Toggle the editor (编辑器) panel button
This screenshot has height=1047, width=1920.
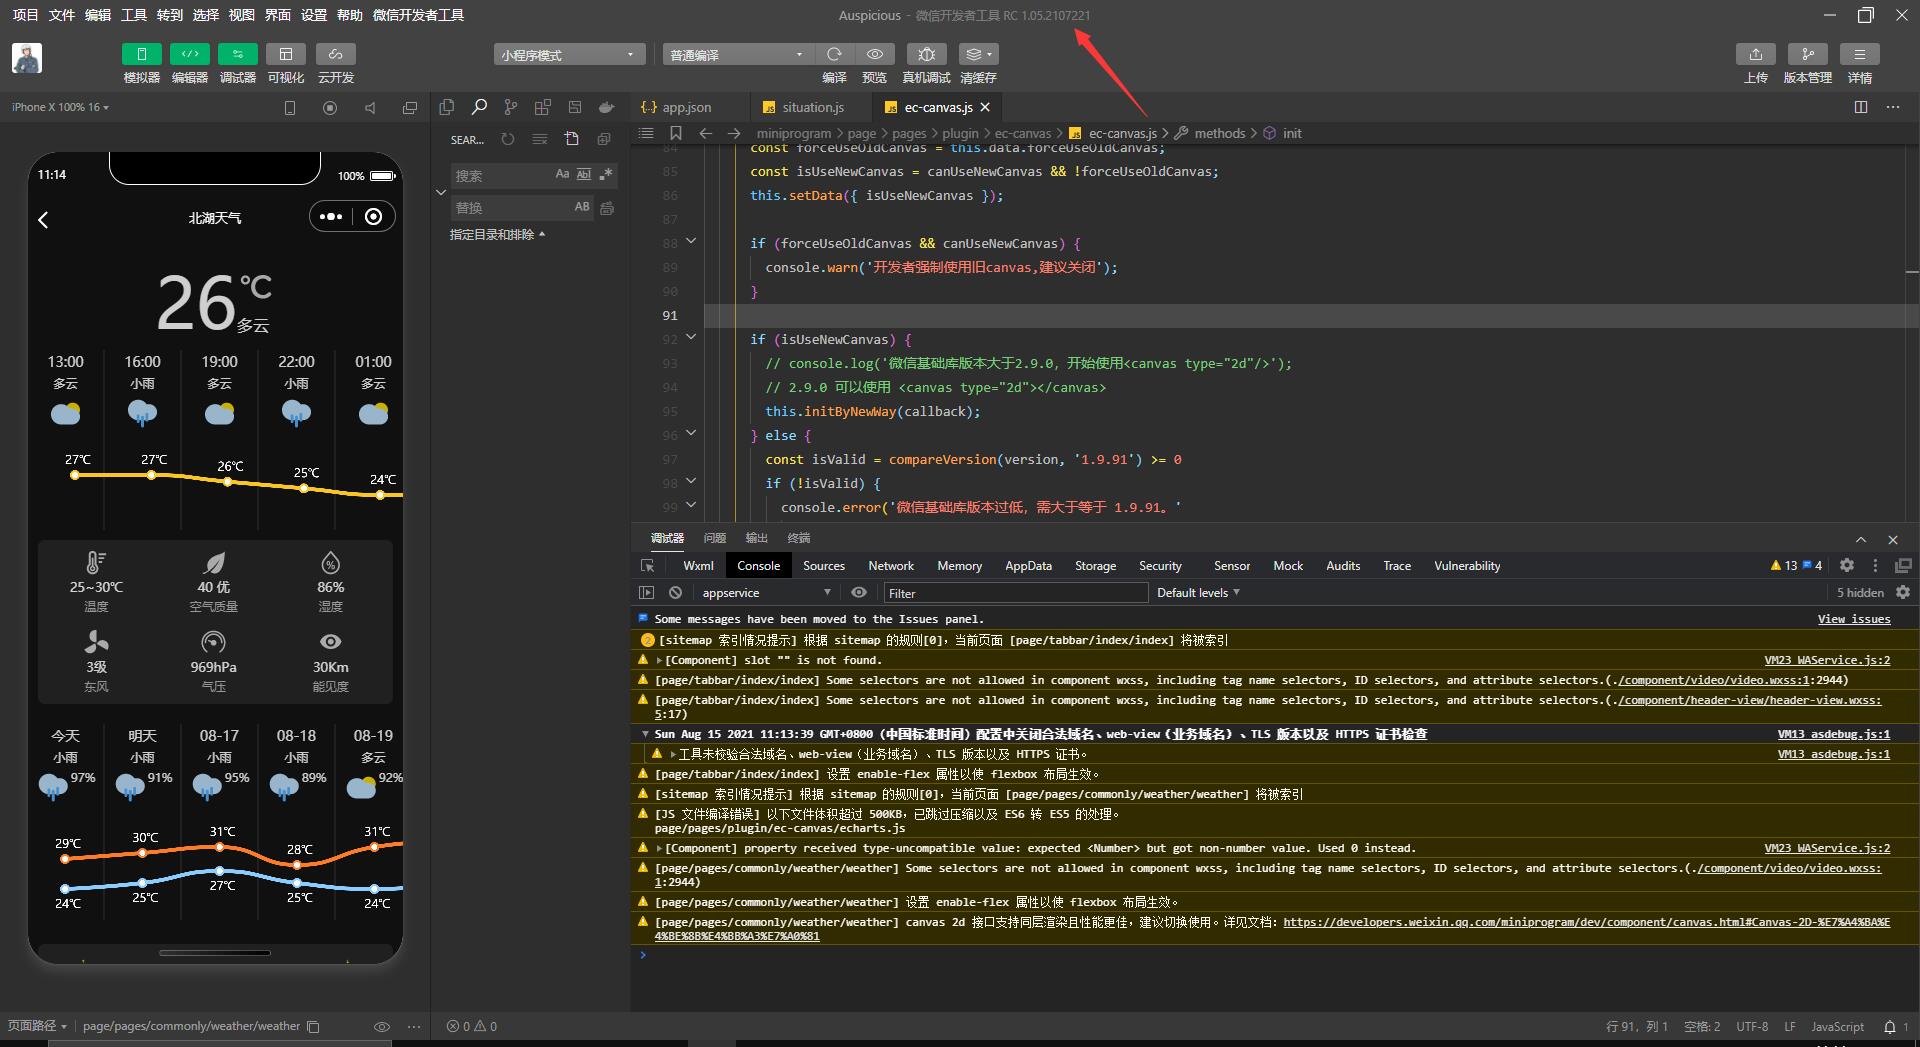click(x=190, y=54)
